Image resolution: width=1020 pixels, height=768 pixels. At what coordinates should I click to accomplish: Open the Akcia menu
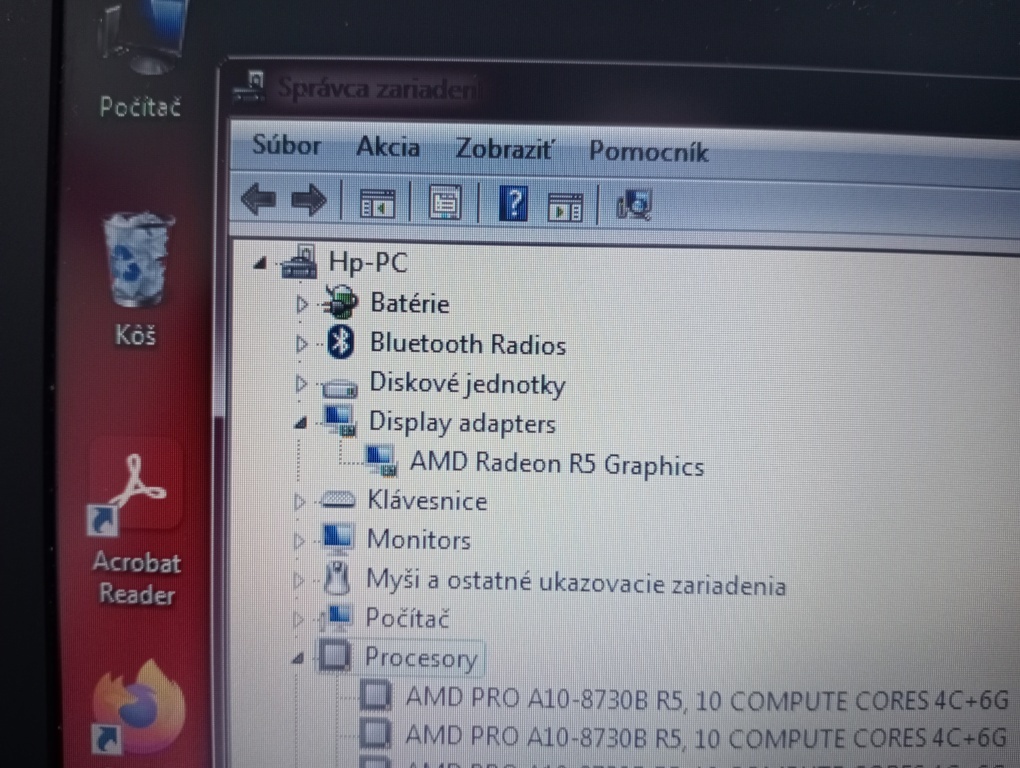(388, 147)
